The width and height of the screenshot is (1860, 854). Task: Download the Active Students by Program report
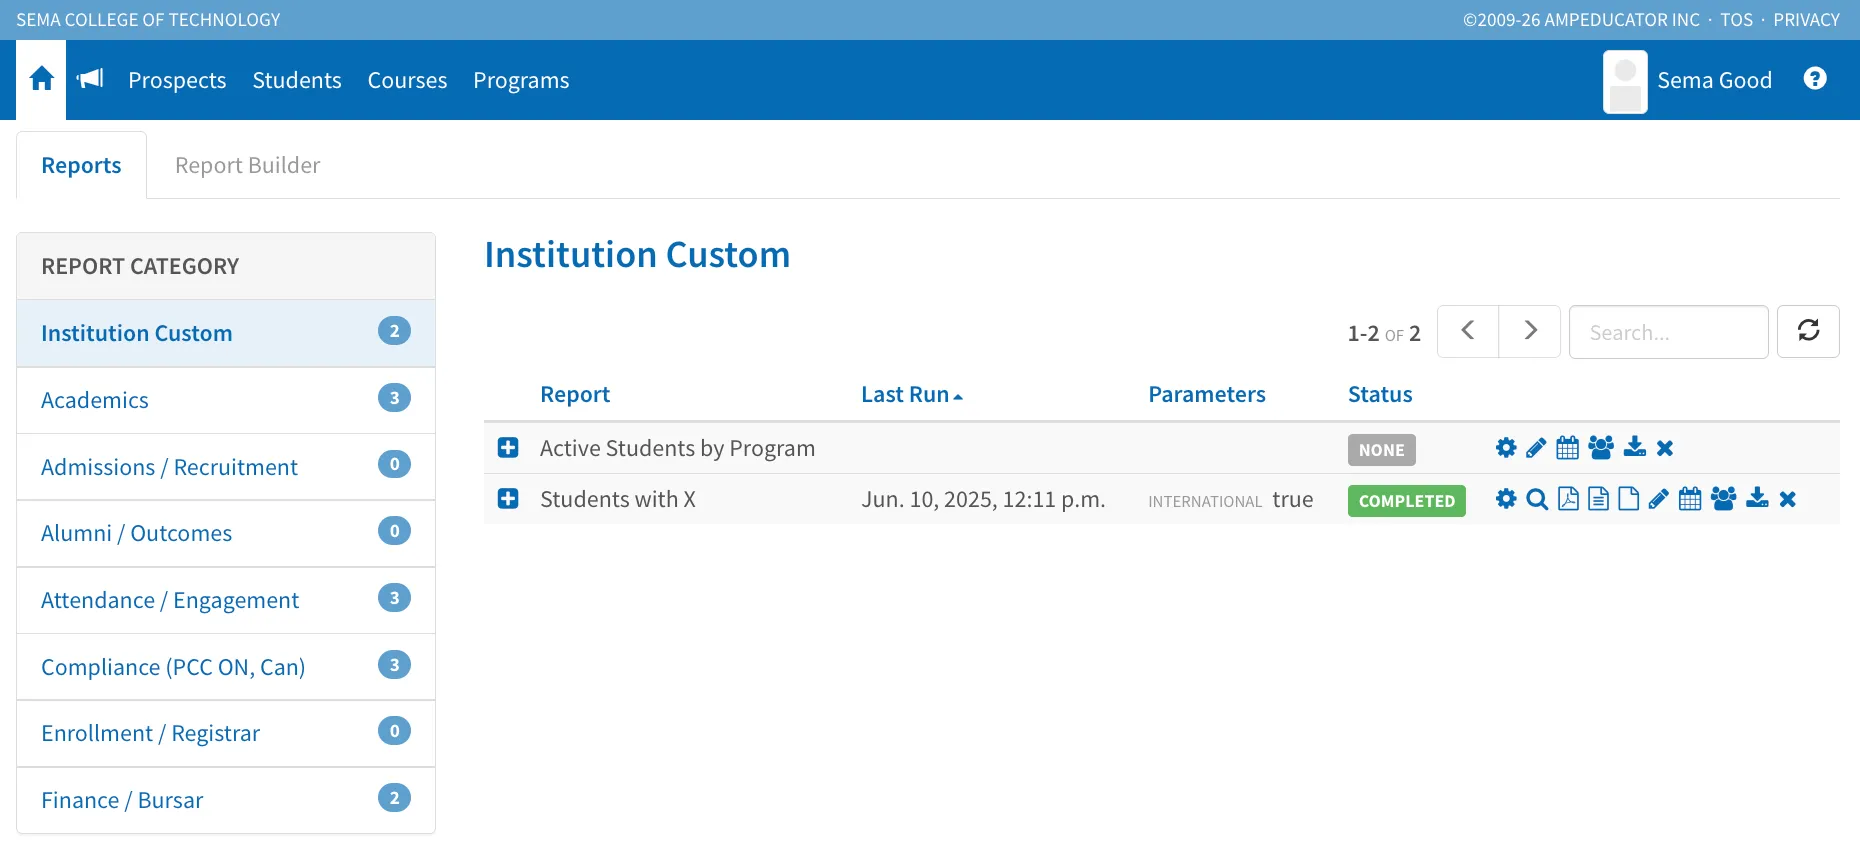coord(1635,447)
